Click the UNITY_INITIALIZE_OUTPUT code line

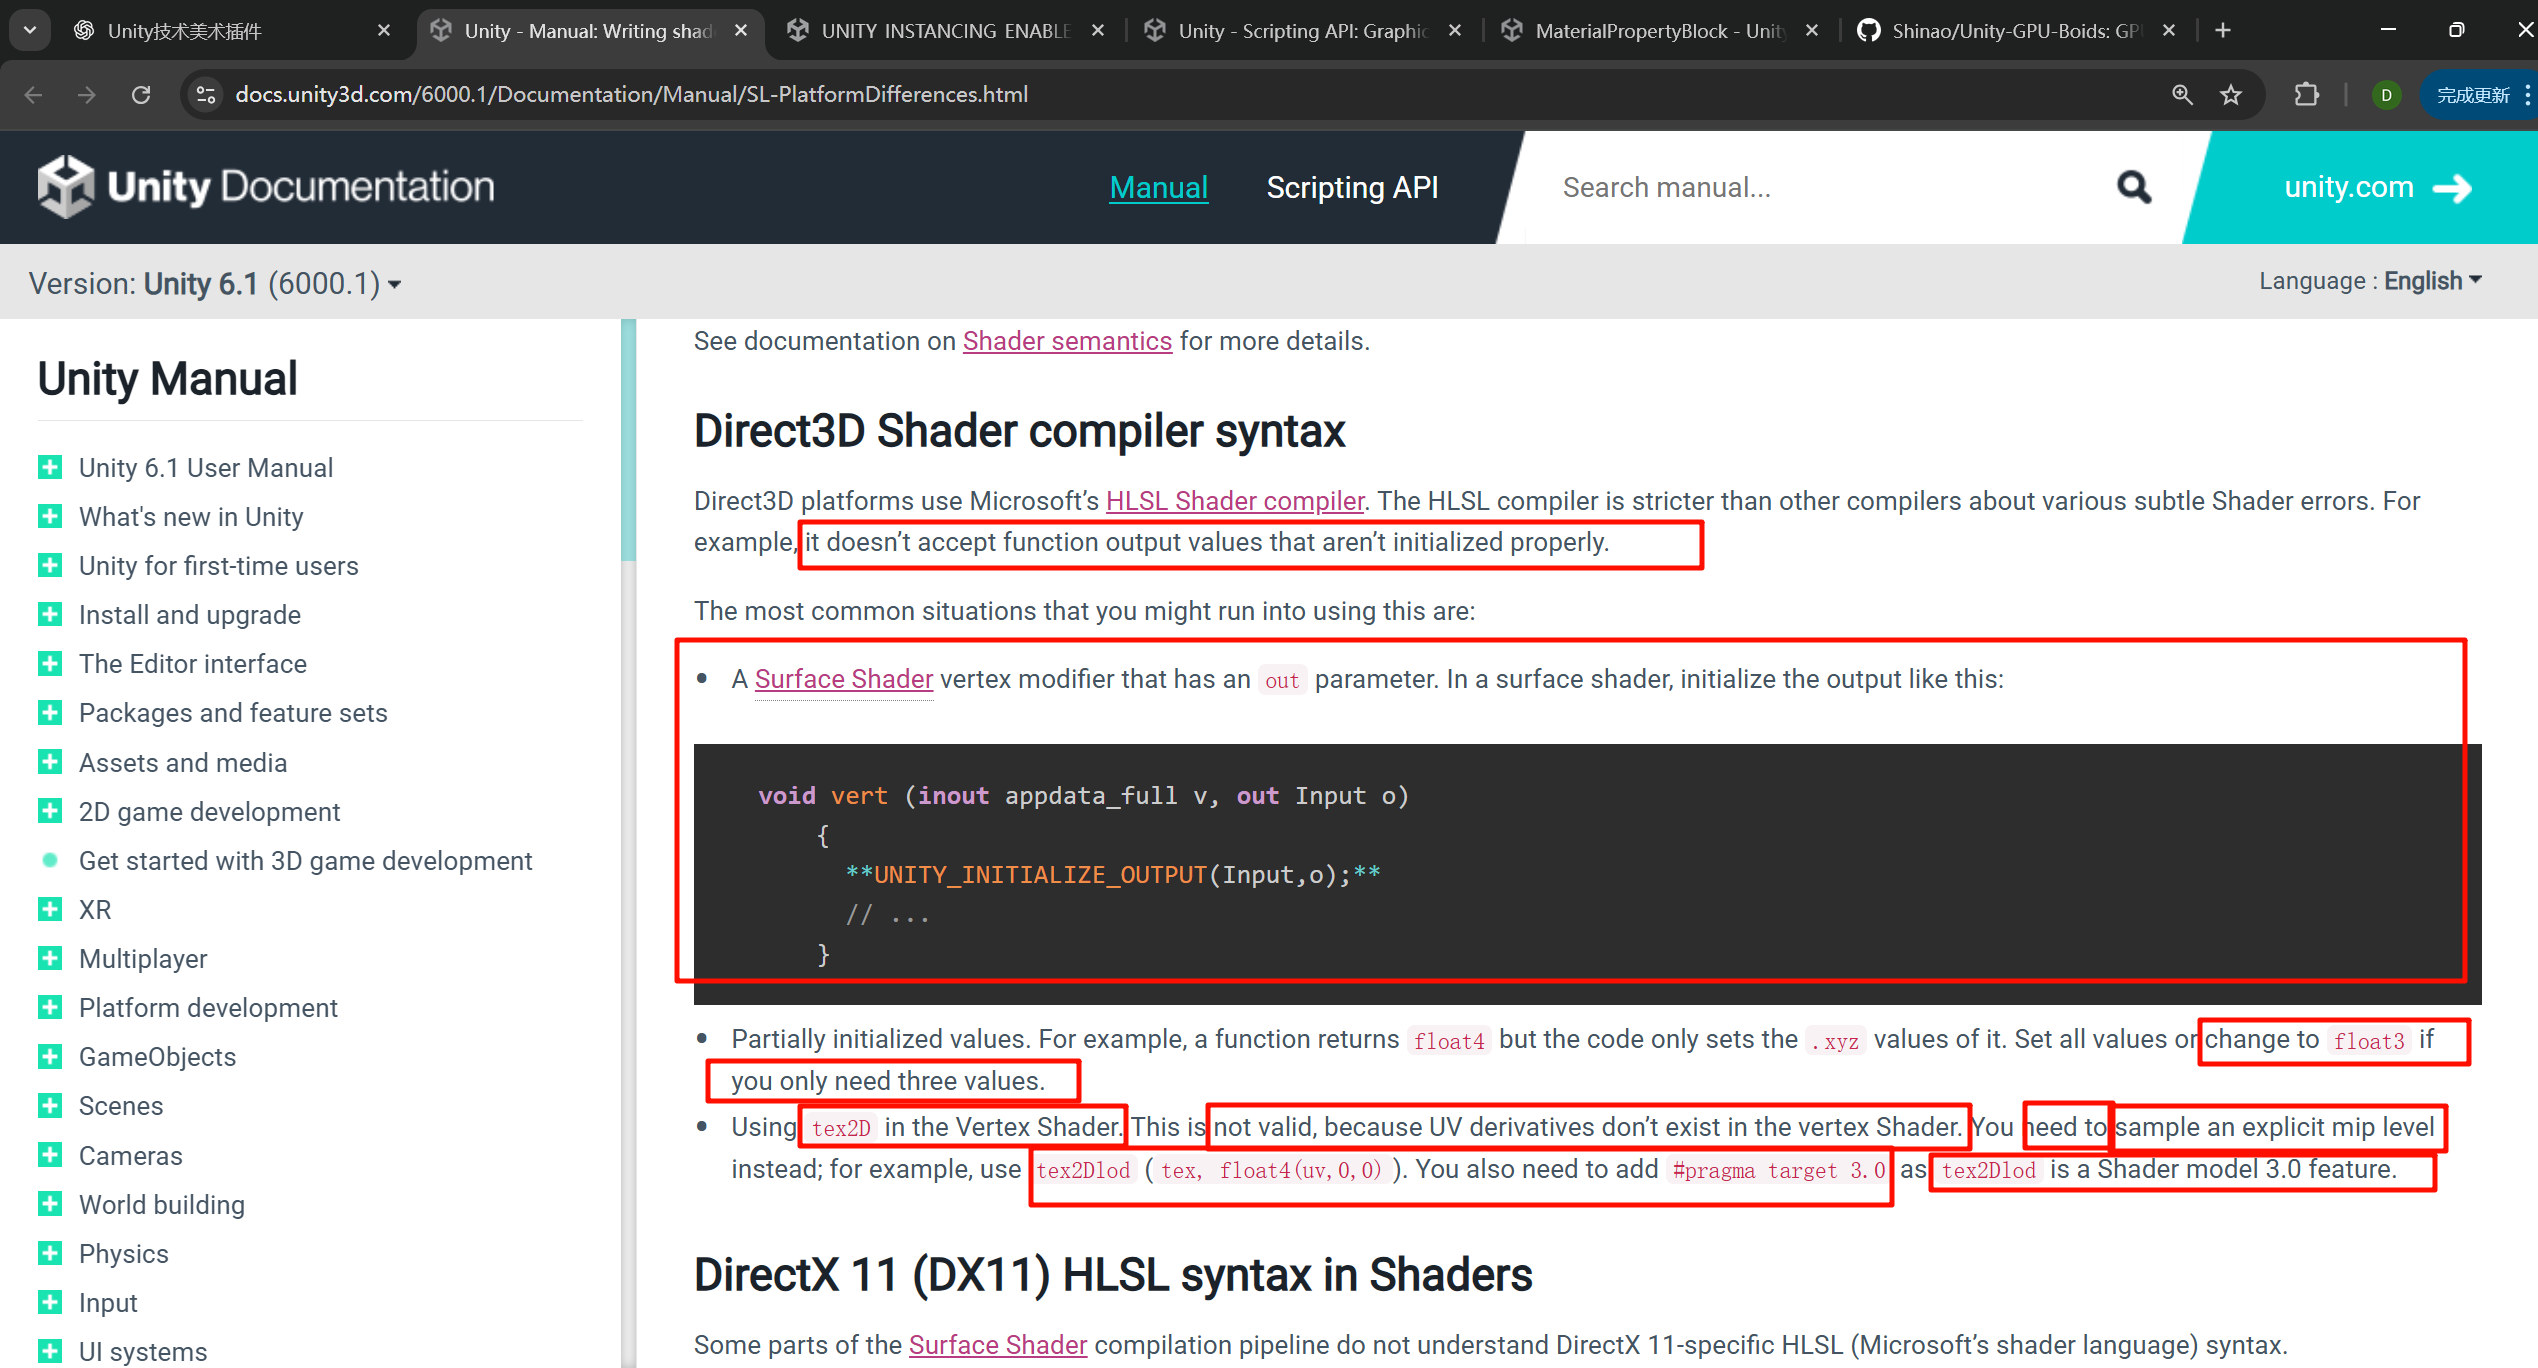(x=1112, y=875)
